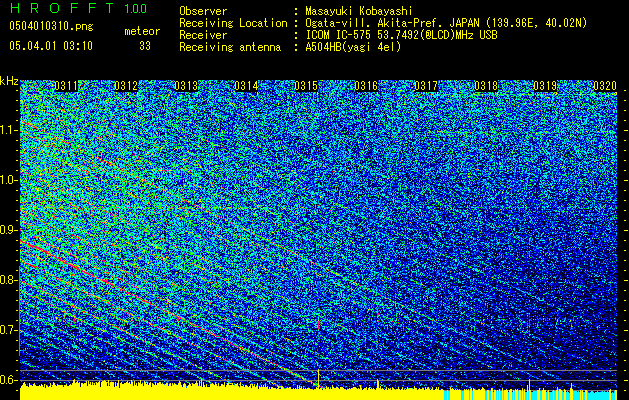The image size is (629, 400).
Task: Click the meteor label
Action: [142, 31]
